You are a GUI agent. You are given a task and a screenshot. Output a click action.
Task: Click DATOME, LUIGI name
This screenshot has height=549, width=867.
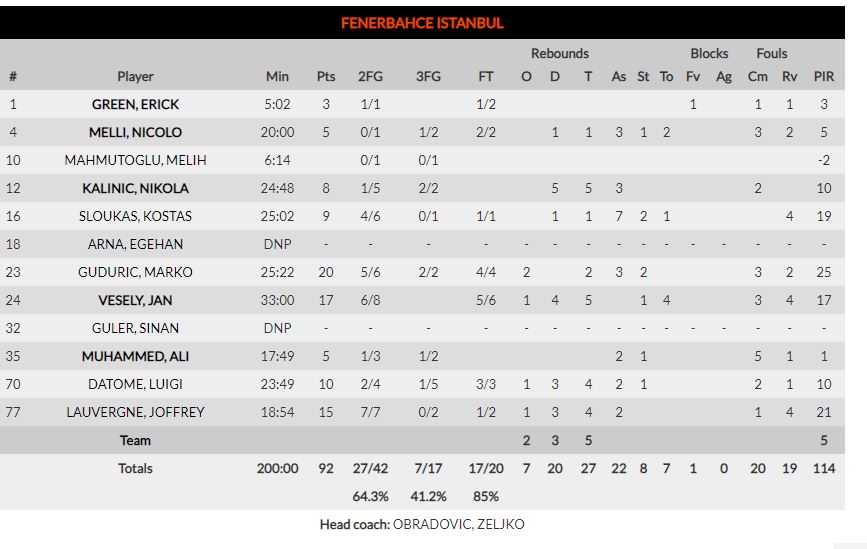pyautogui.click(x=135, y=384)
